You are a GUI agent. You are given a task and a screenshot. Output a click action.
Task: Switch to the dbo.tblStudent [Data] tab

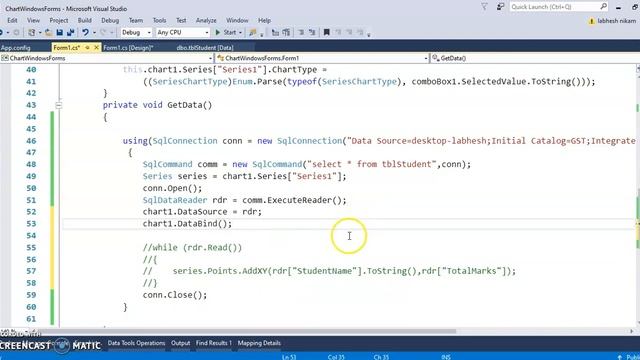pos(205,48)
